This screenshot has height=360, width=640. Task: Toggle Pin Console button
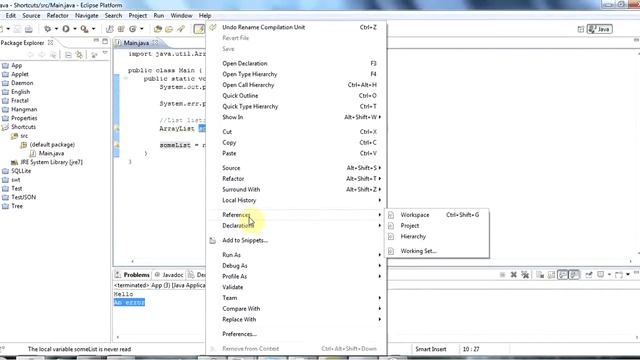[589, 275]
